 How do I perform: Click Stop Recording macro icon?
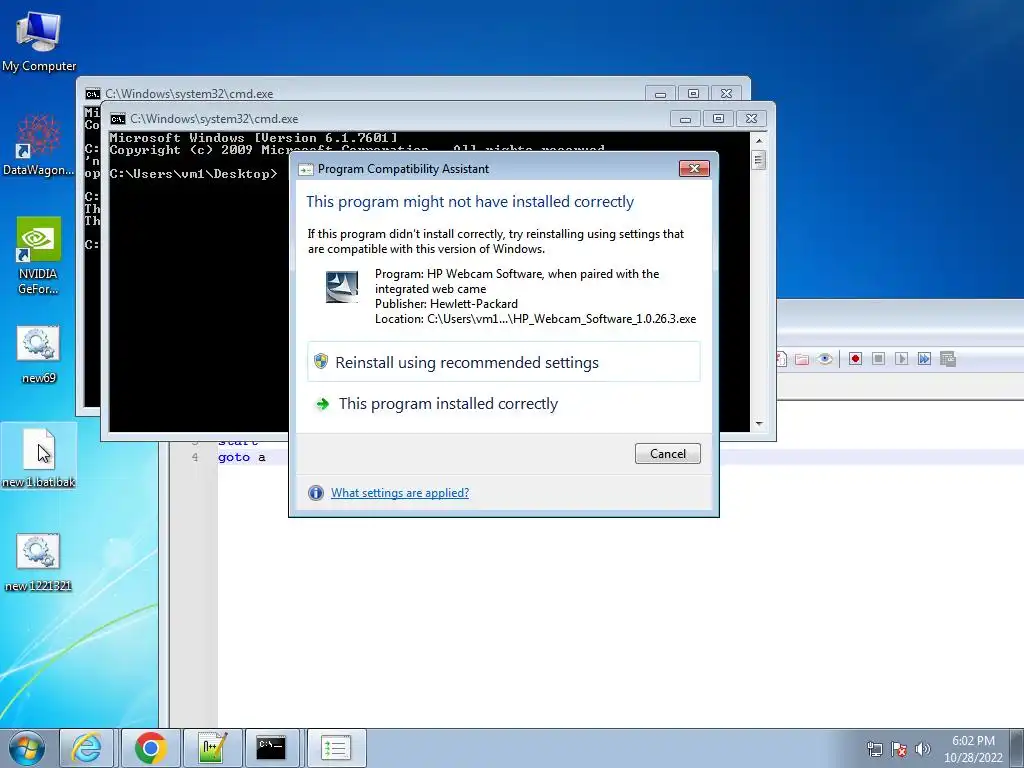pyautogui.click(x=878, y=359)
